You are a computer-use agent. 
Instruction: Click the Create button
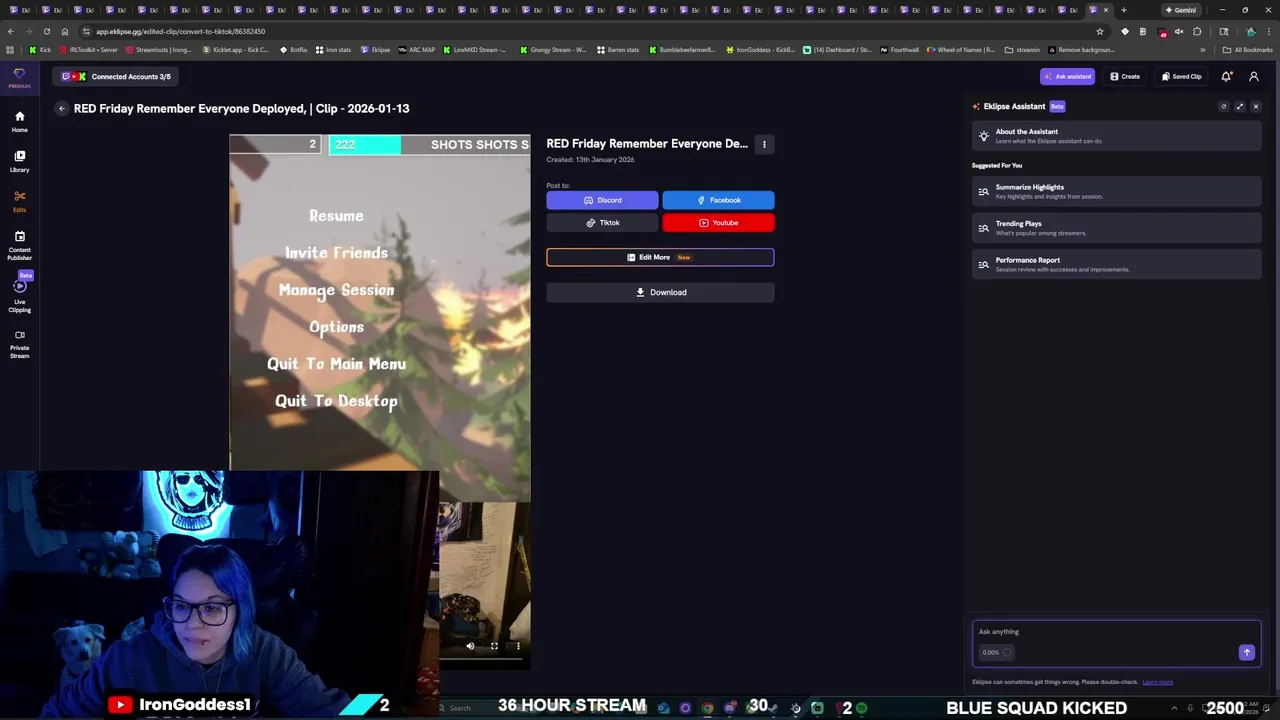(1124, 76)
